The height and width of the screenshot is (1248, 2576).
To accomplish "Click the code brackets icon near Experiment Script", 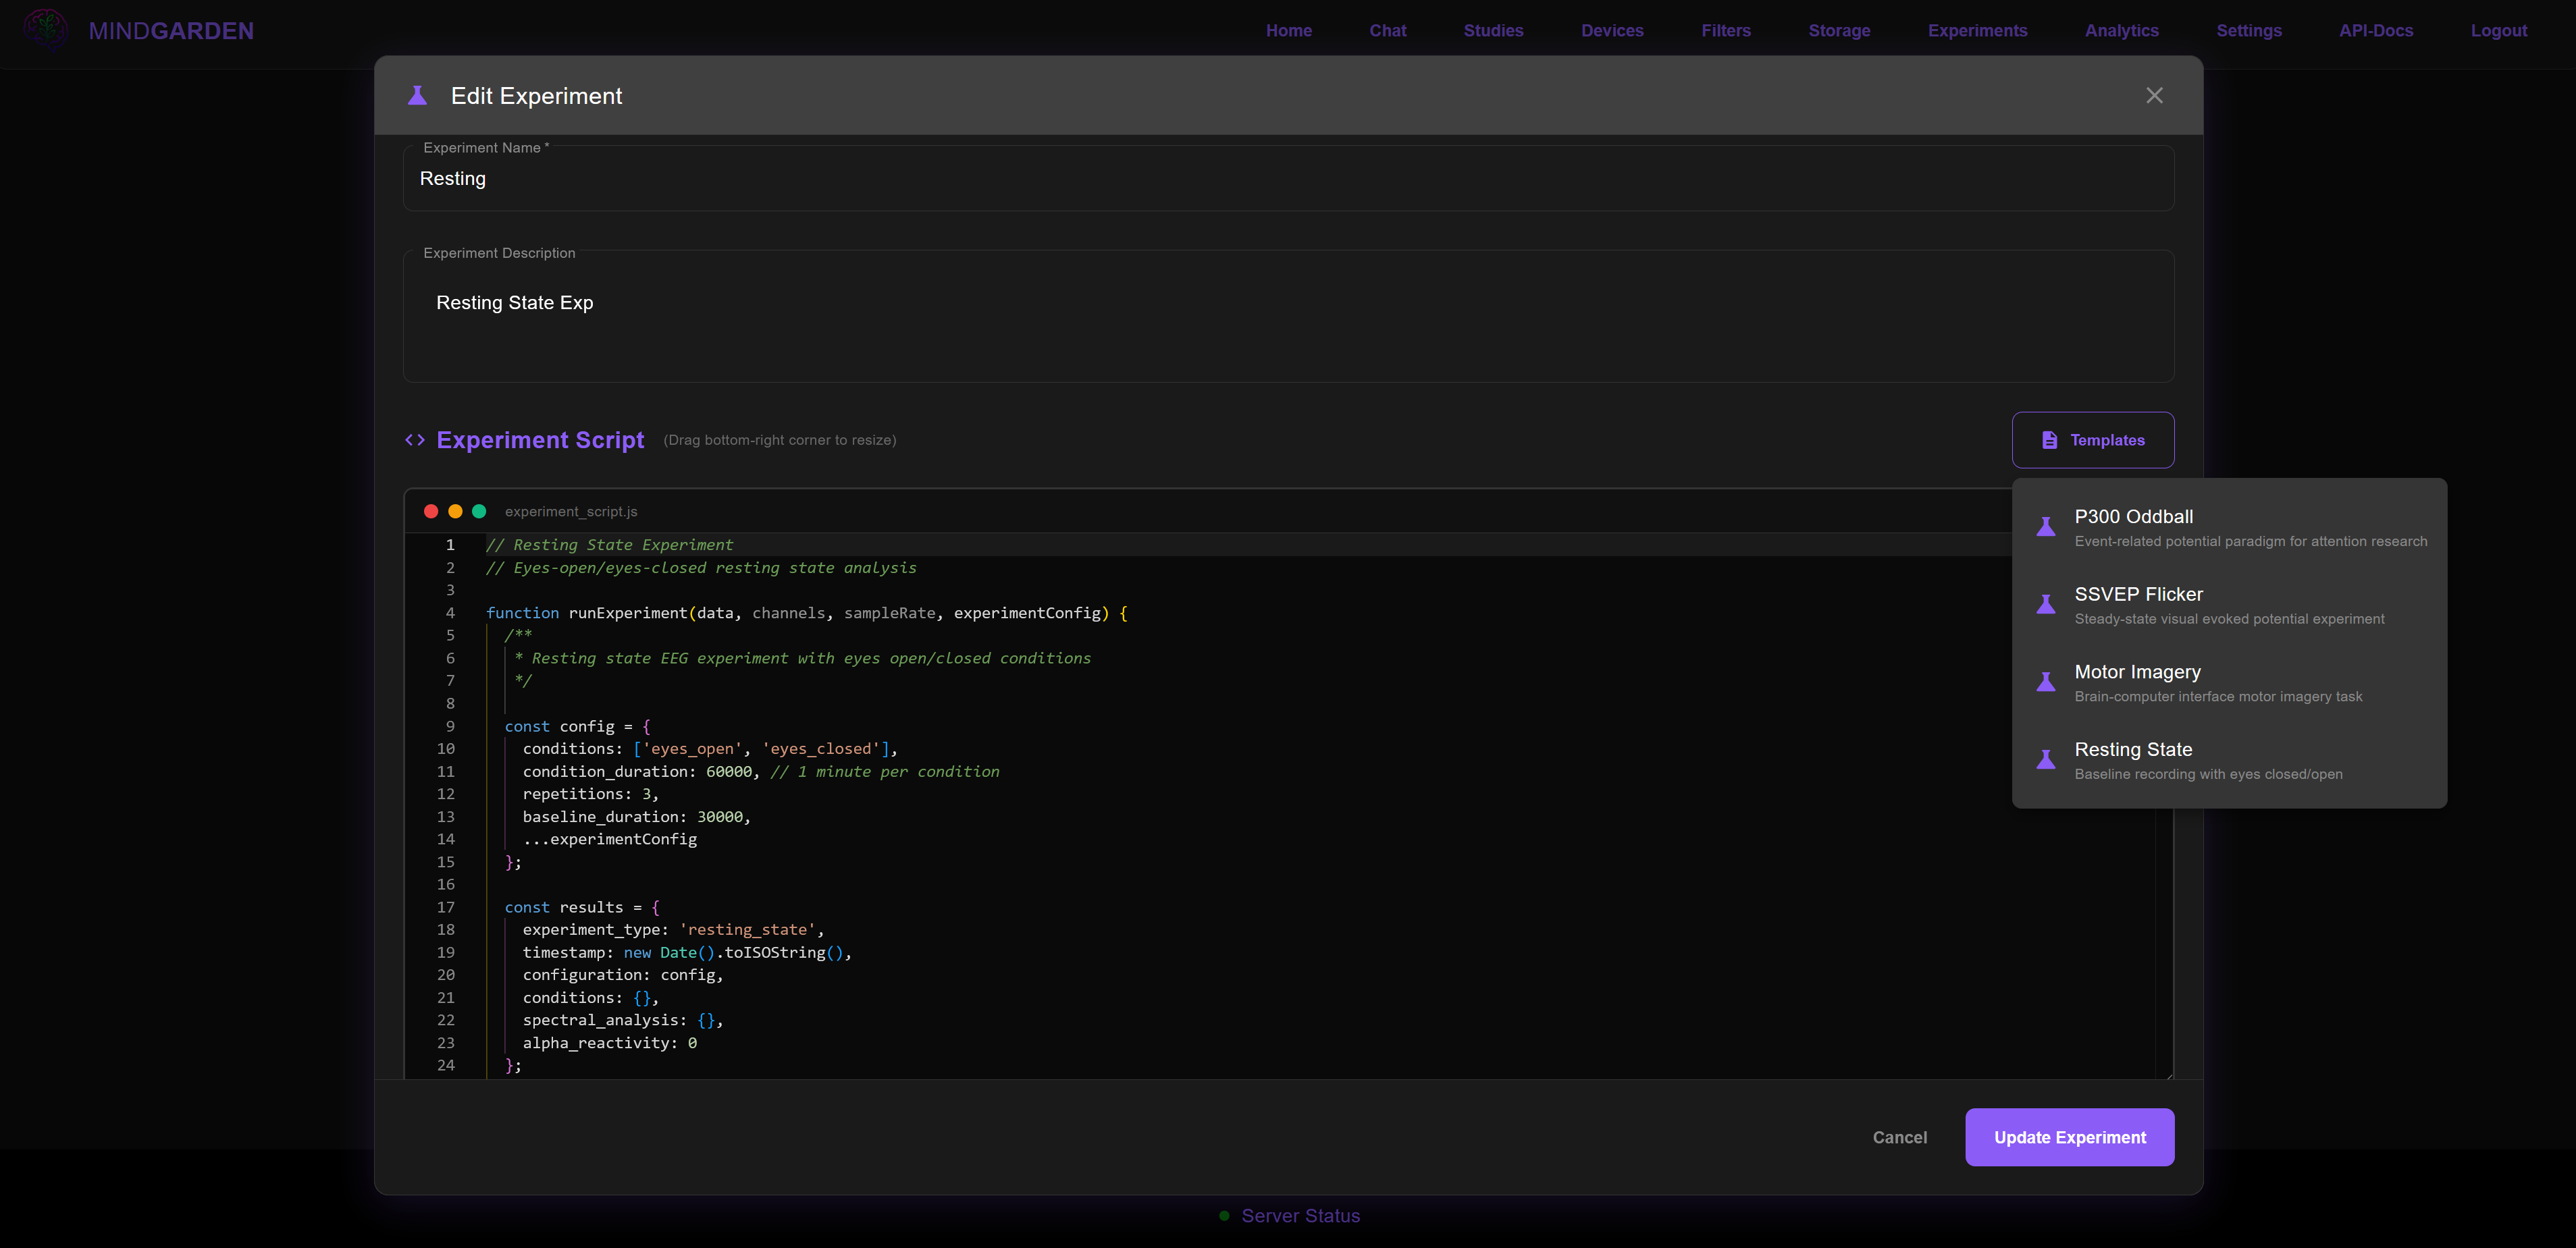I will click(415, 440).
